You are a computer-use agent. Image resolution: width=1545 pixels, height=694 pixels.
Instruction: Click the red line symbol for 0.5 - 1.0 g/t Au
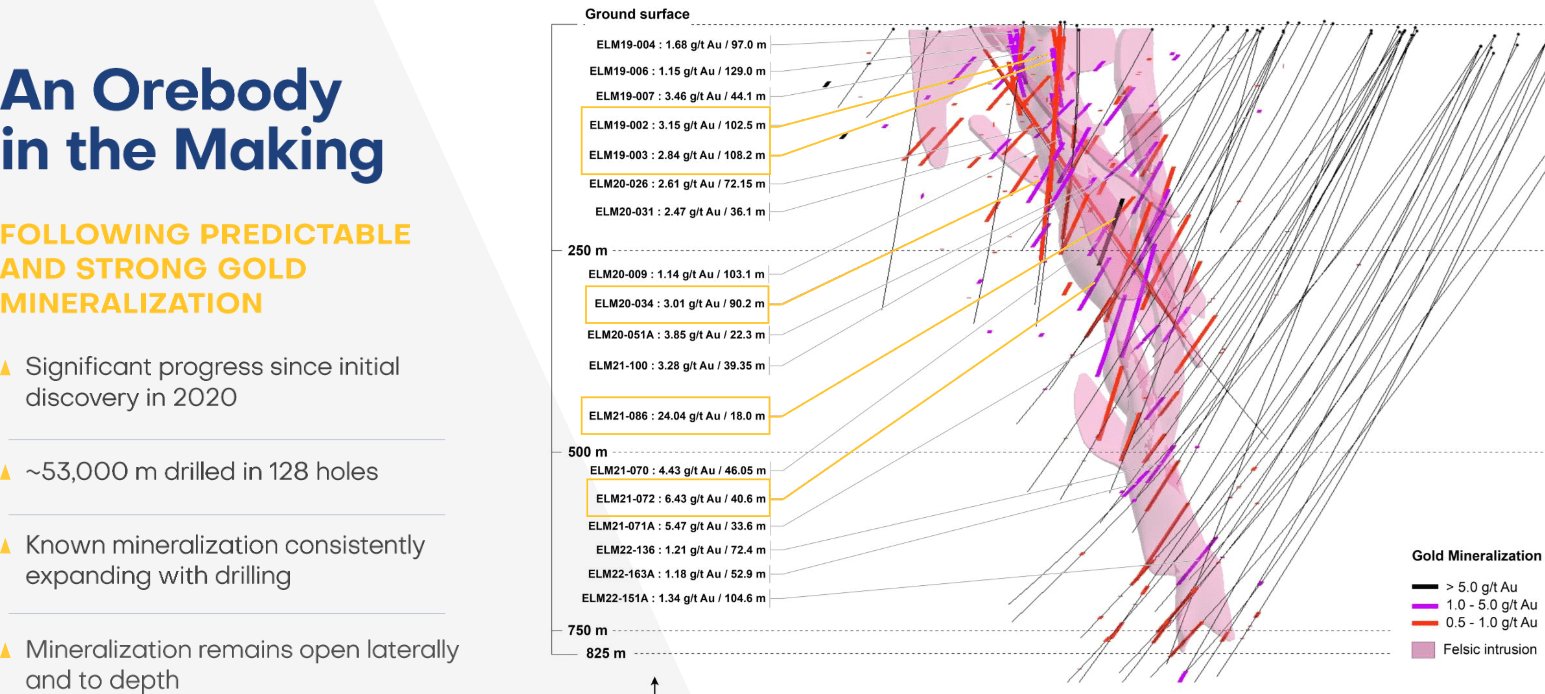point(1425,622)
